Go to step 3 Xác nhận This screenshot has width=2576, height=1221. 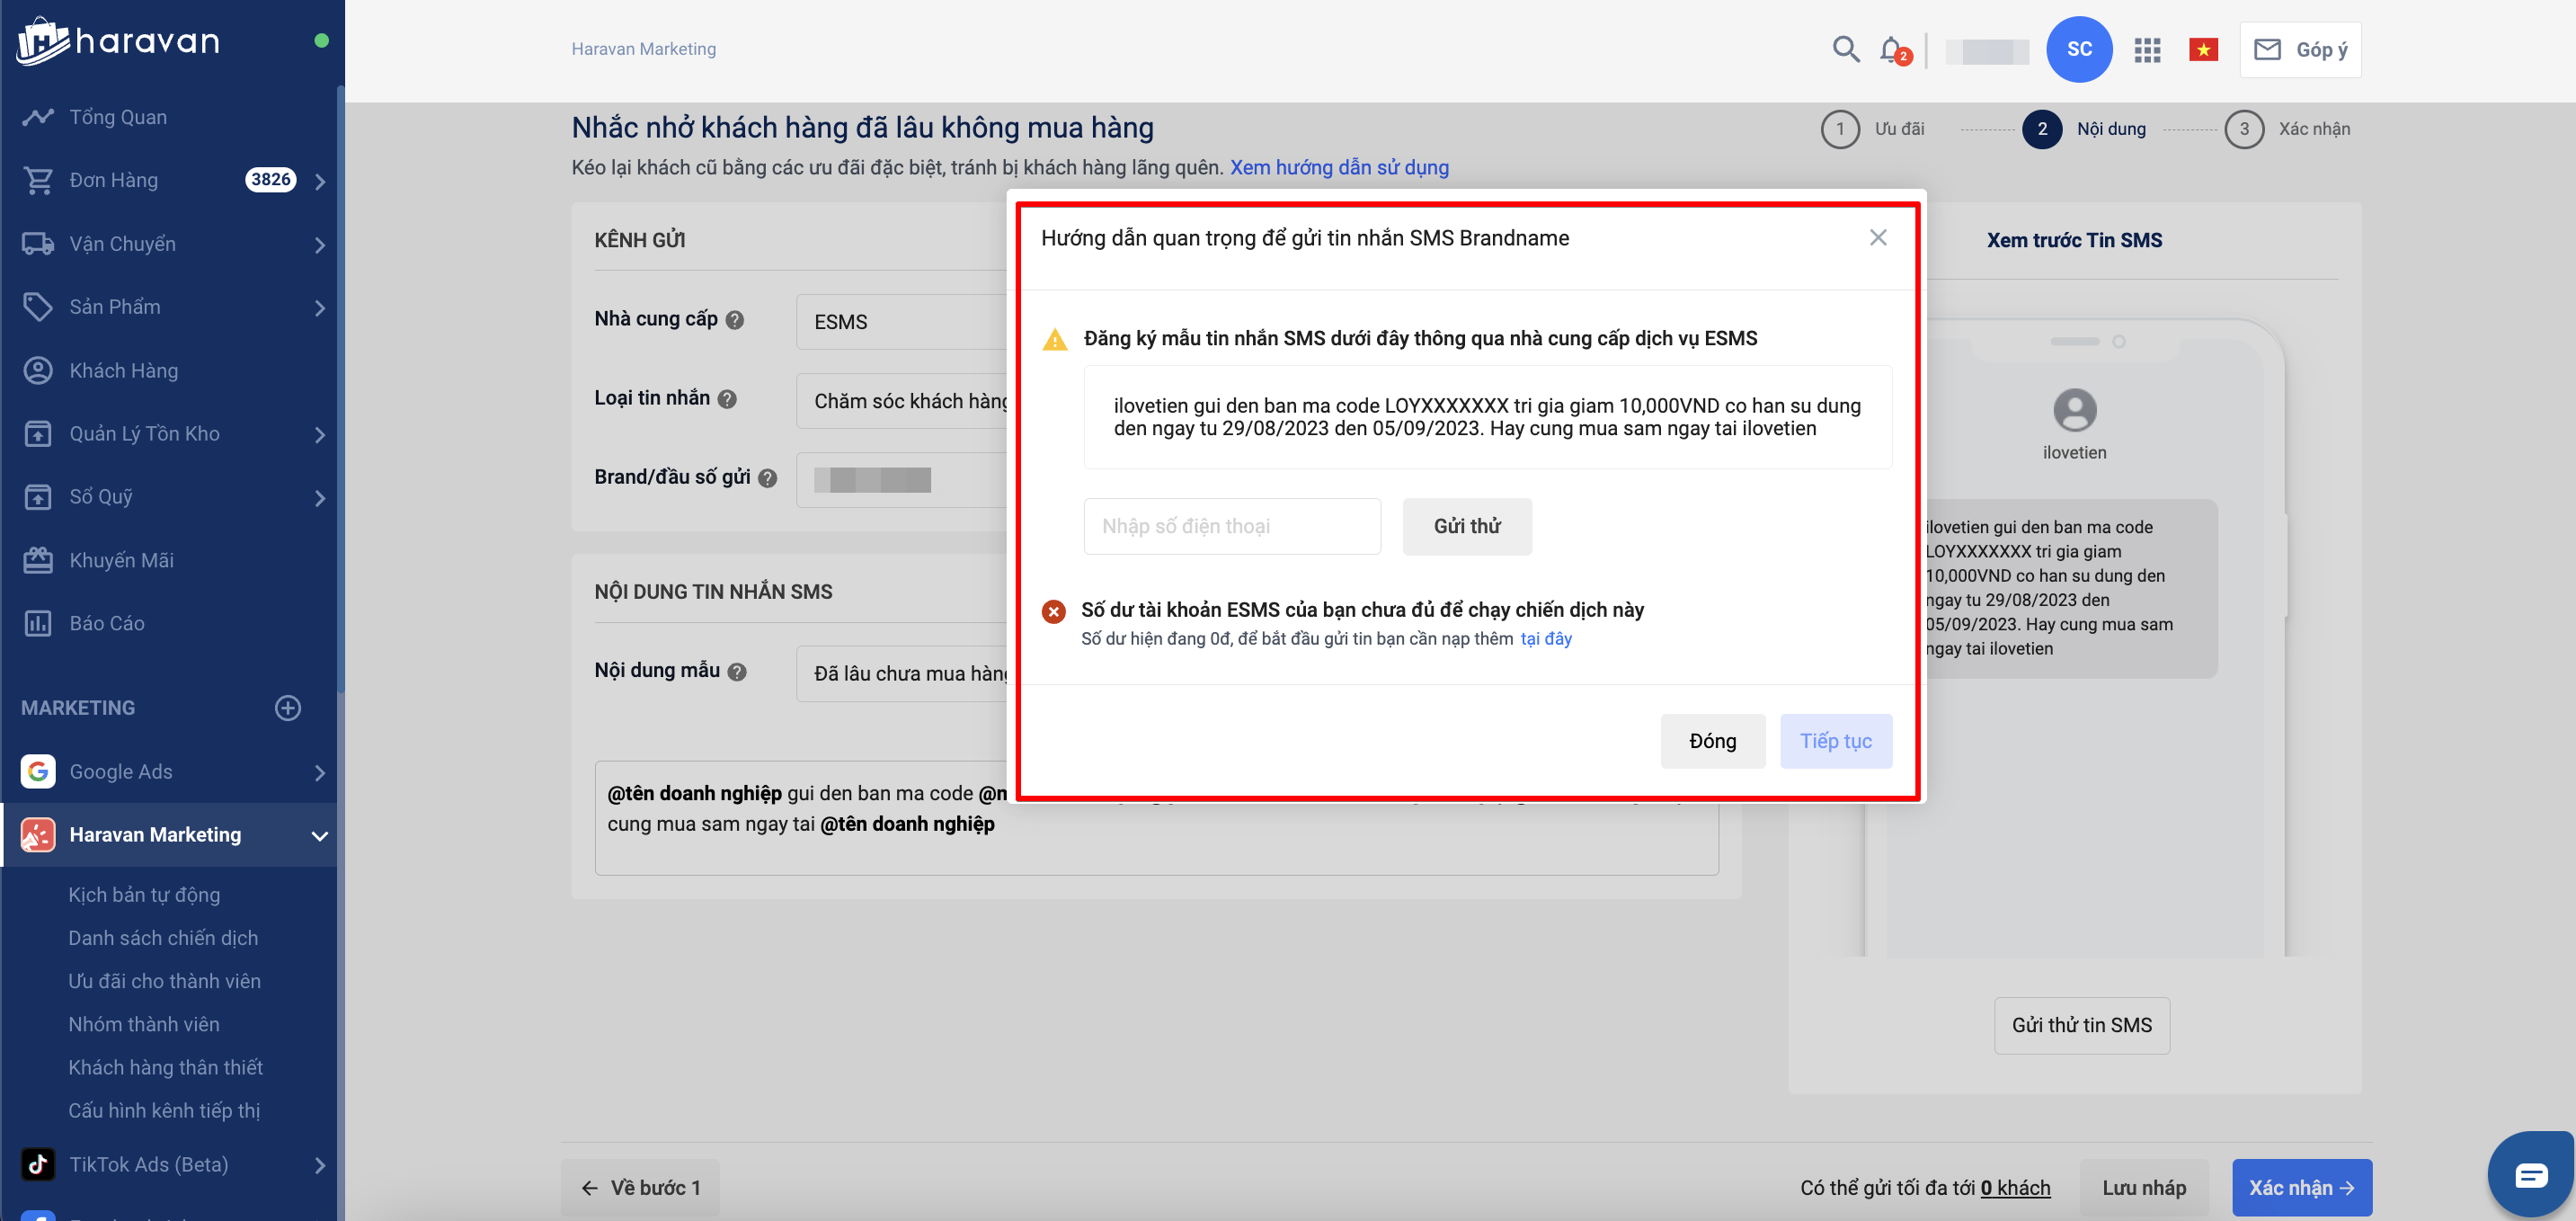coord(2287,129)
